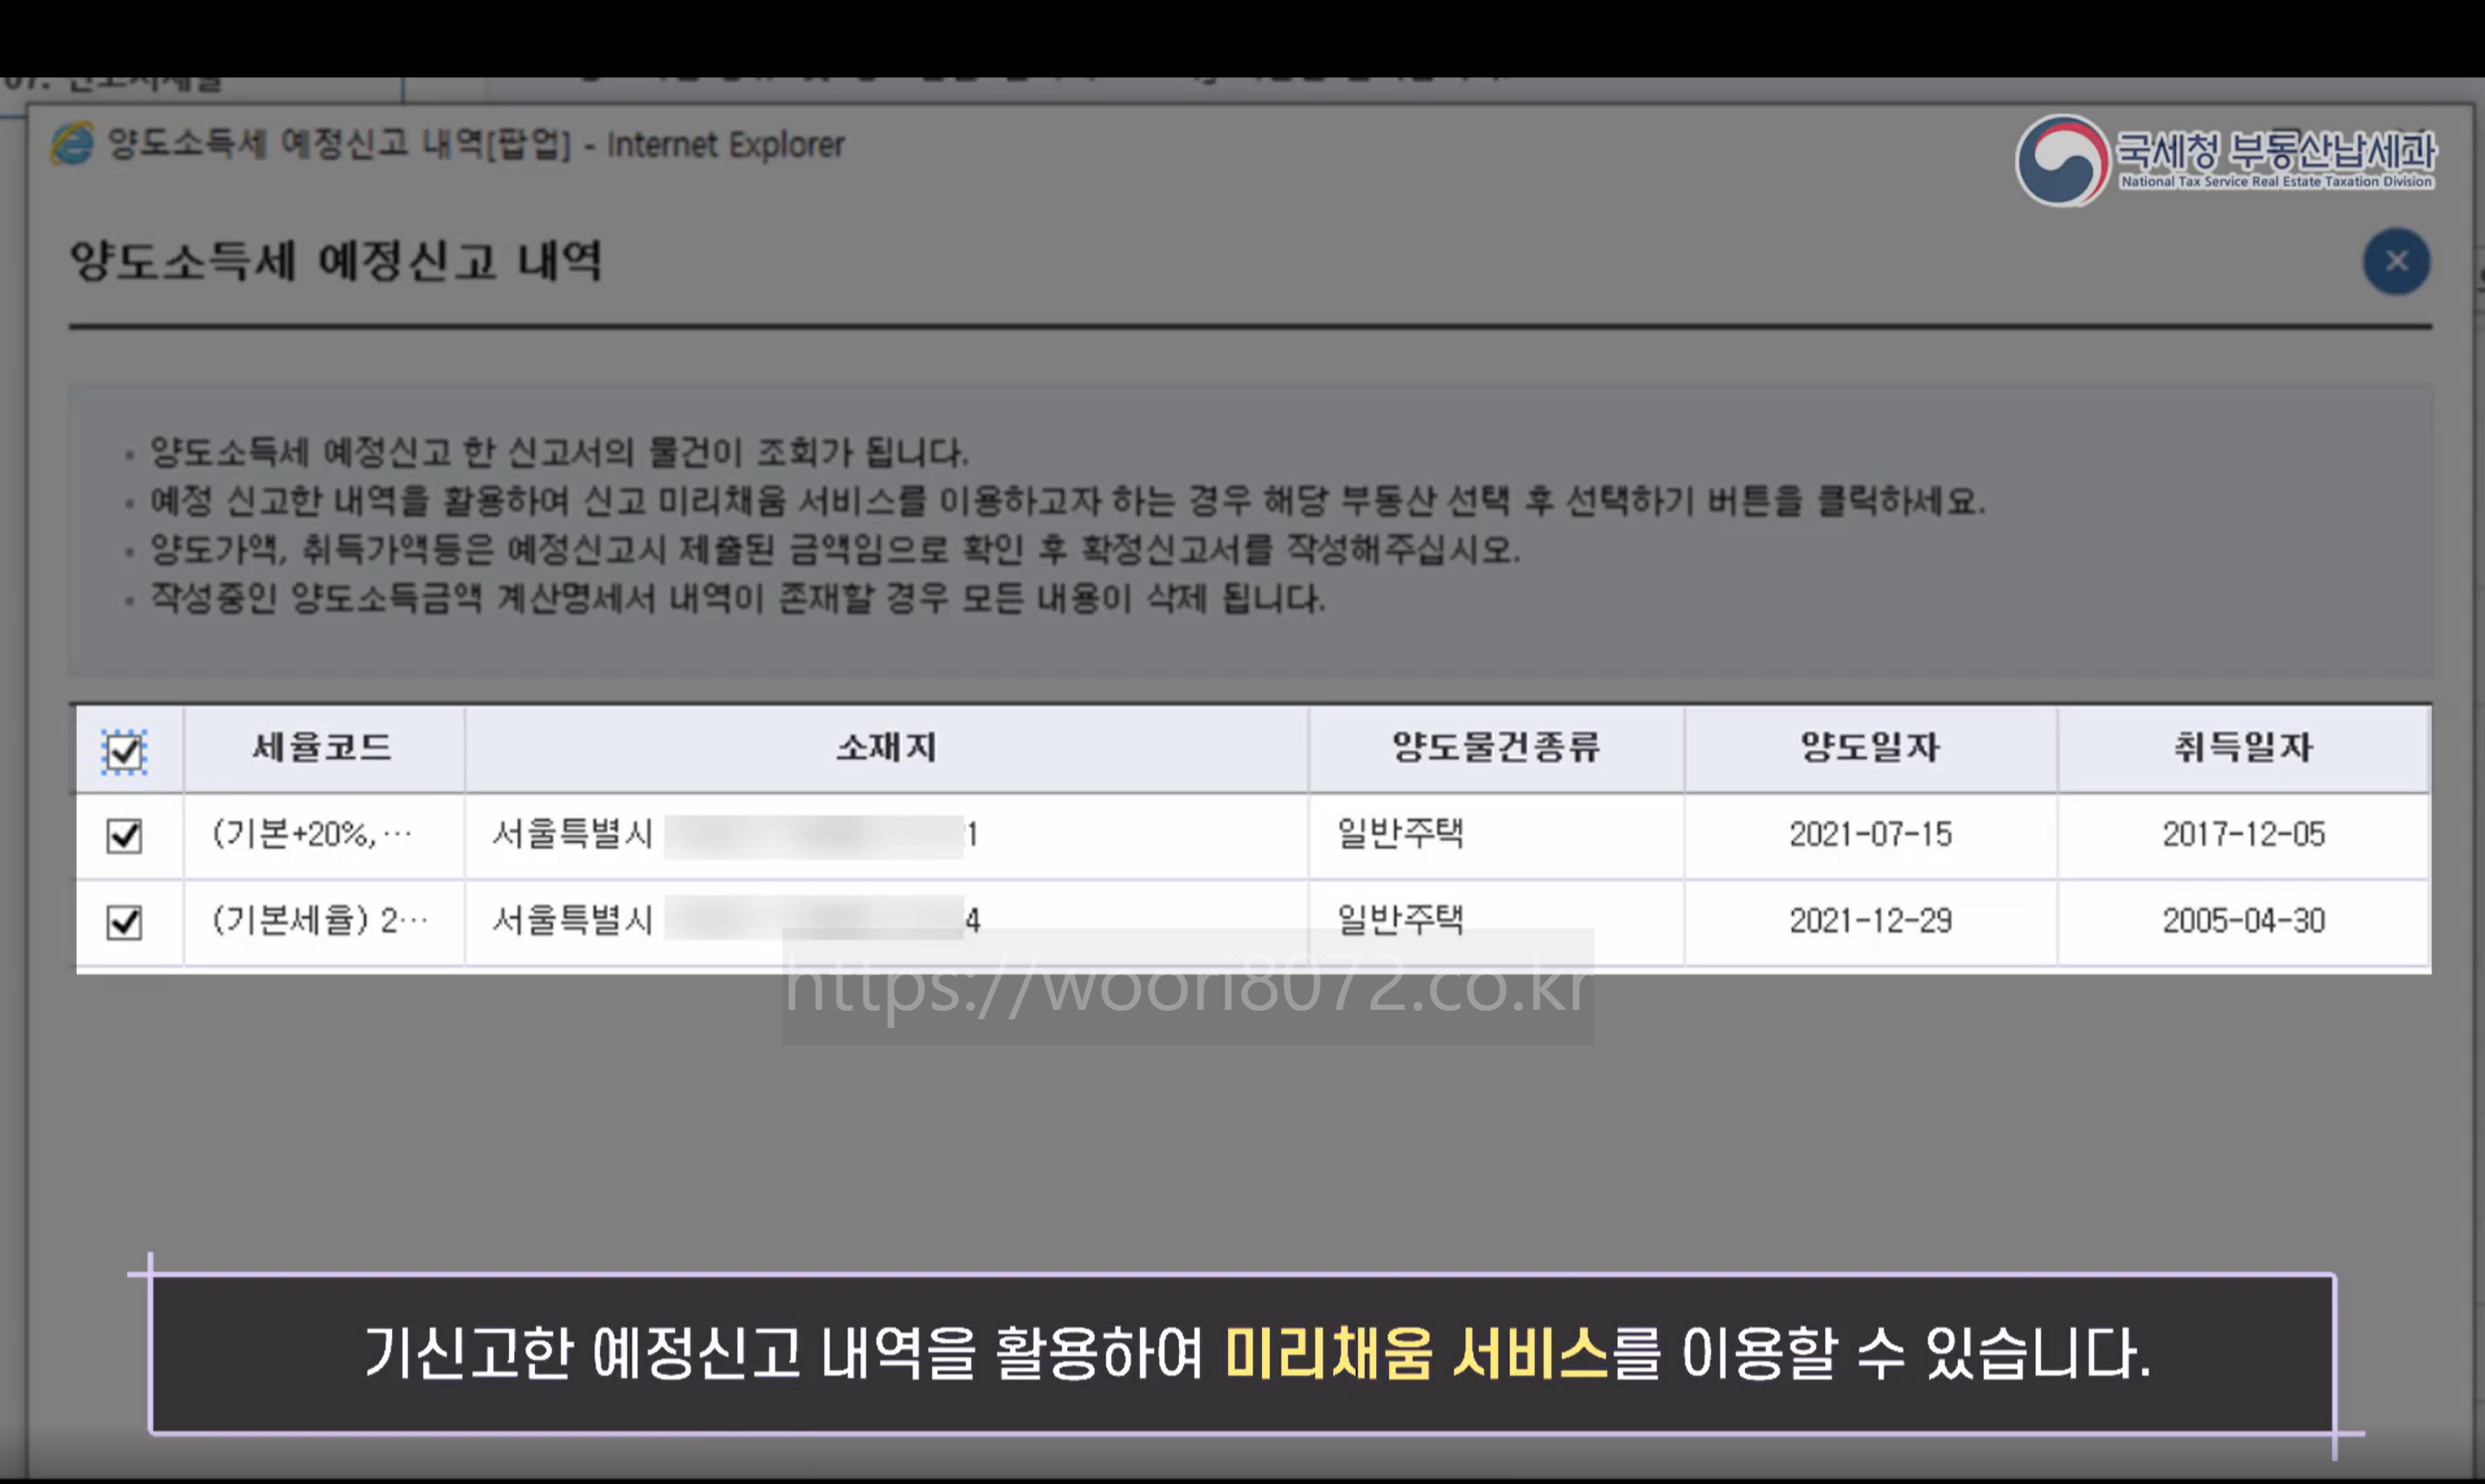Click the 취득일자 column header

coord(2243,748)
